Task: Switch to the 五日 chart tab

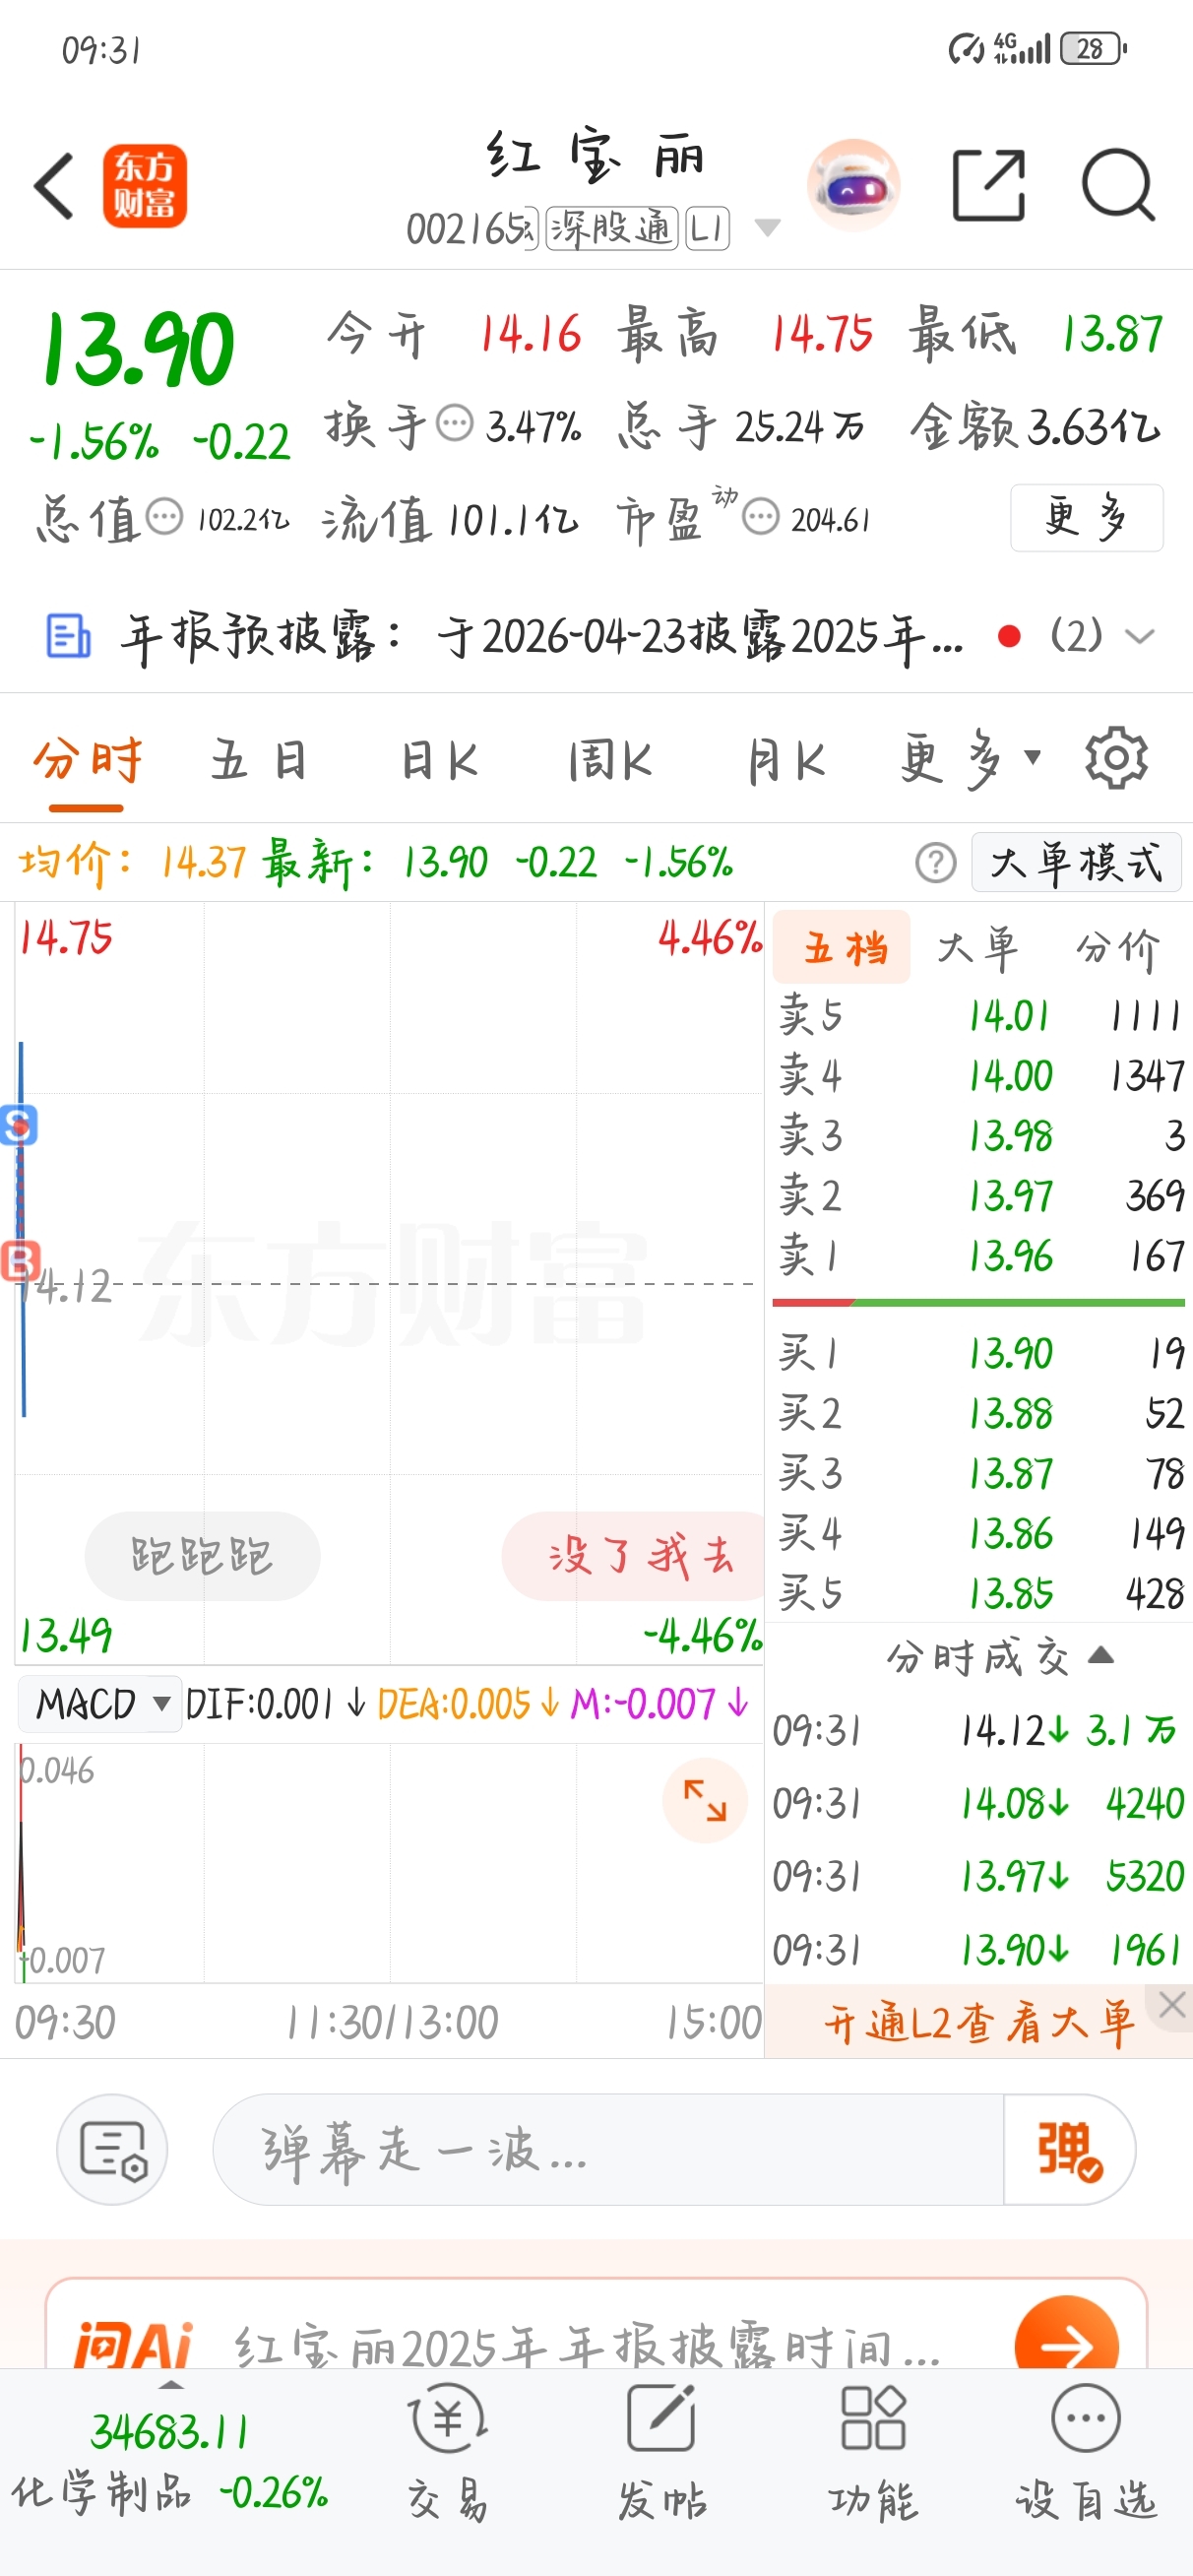Action: pyautogui.click(x=258, y=761)
